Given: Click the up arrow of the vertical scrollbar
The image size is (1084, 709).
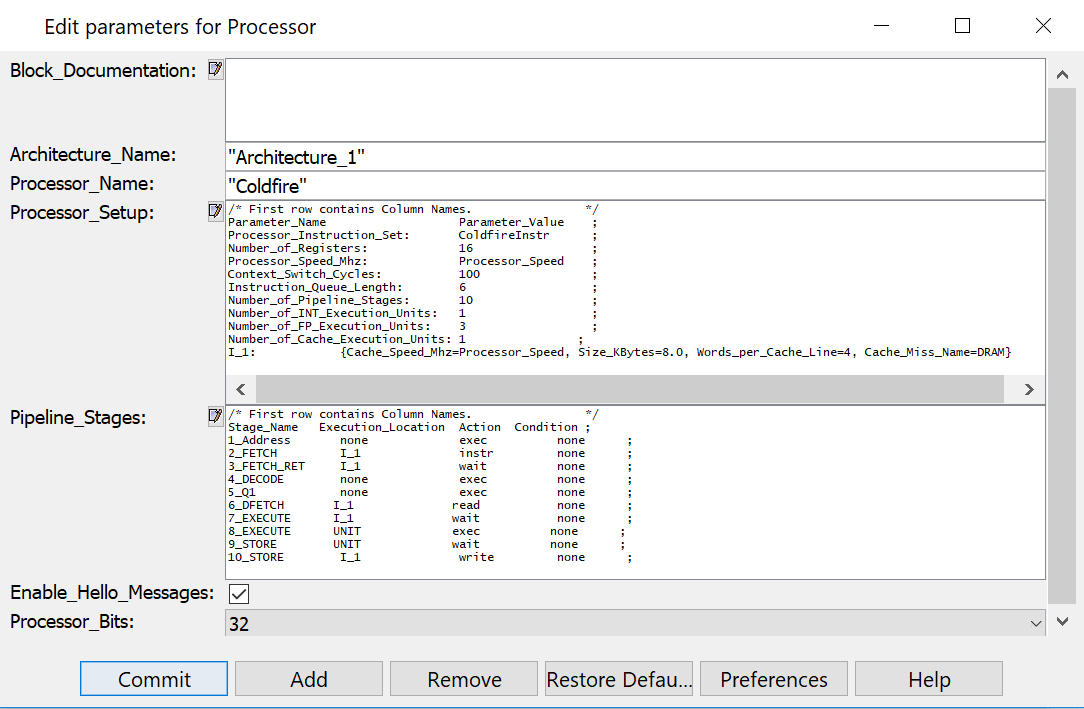Looking at the screenshot, I should point(1062,74).
